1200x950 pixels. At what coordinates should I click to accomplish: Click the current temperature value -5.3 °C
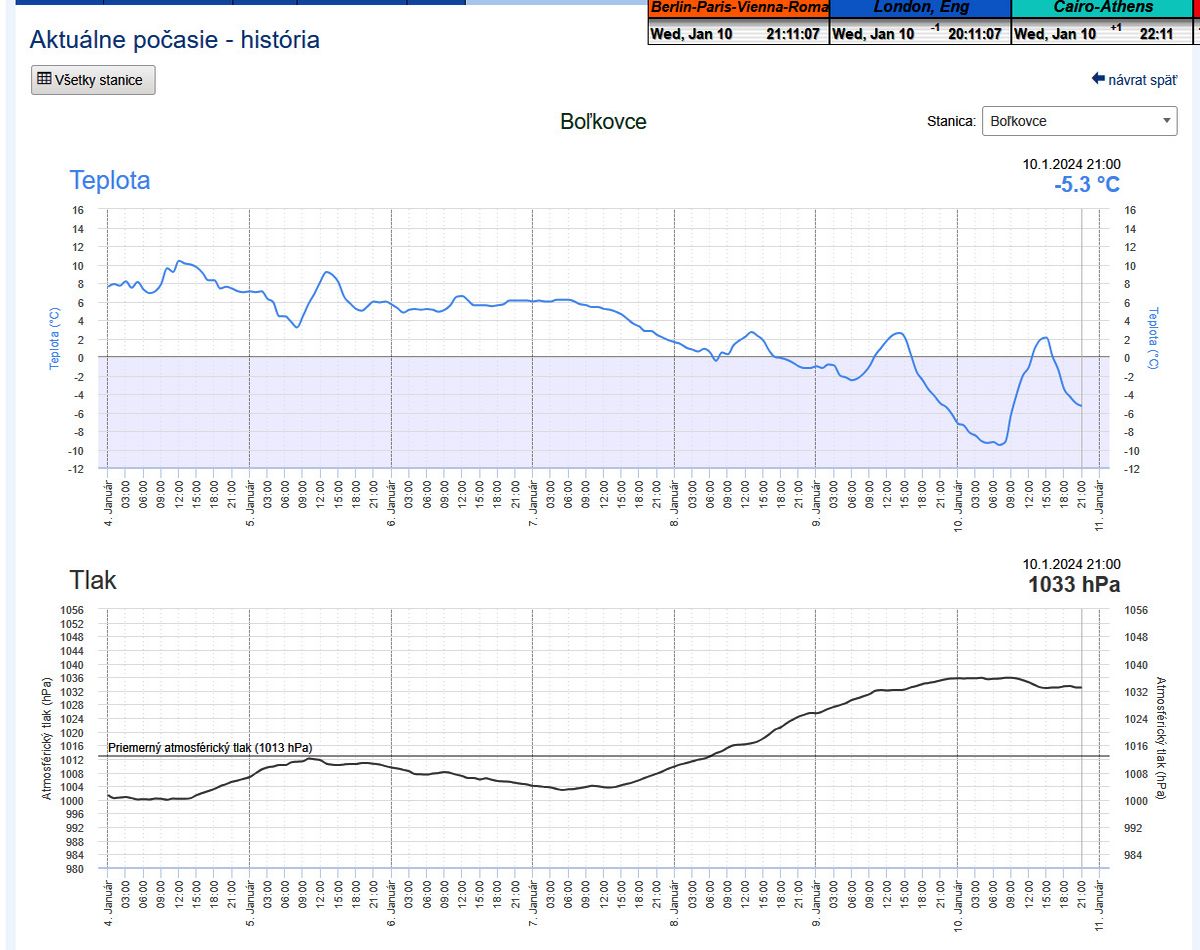click(1086, 185)
